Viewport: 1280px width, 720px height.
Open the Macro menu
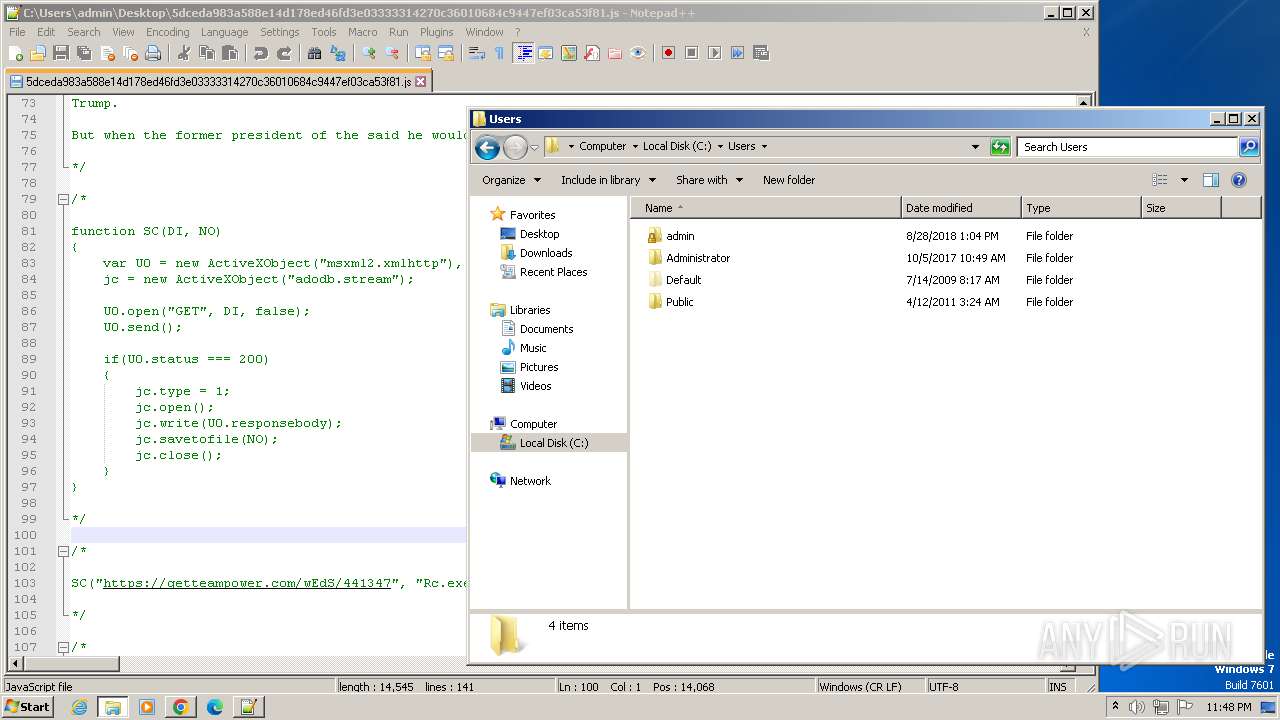click(x=362, y=32)
